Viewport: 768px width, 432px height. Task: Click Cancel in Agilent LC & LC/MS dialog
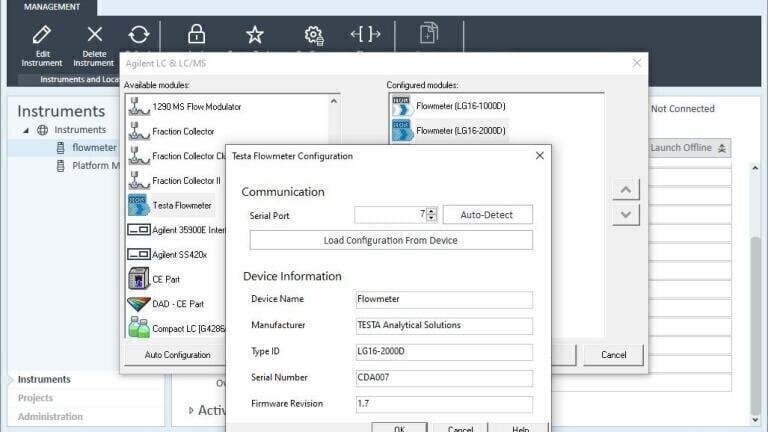coord(613,355)
